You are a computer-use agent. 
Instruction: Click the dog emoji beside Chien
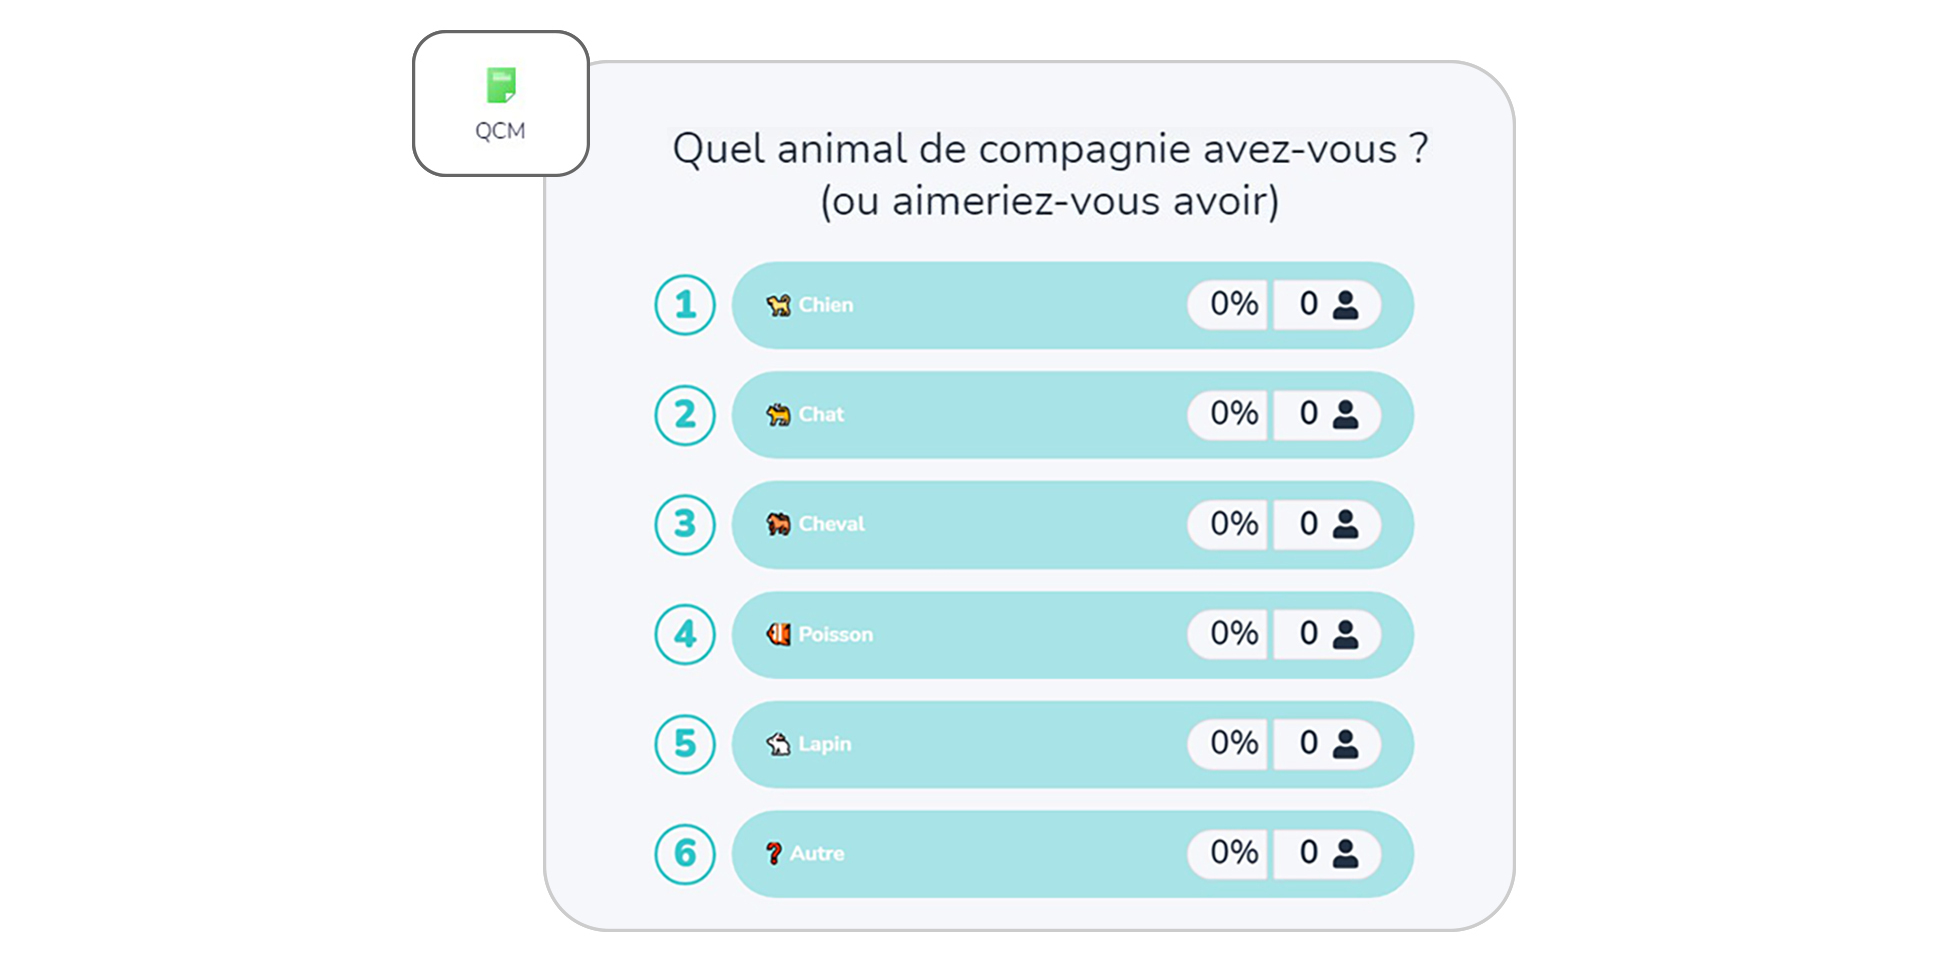pyautogui.click(x=778, y=305)
